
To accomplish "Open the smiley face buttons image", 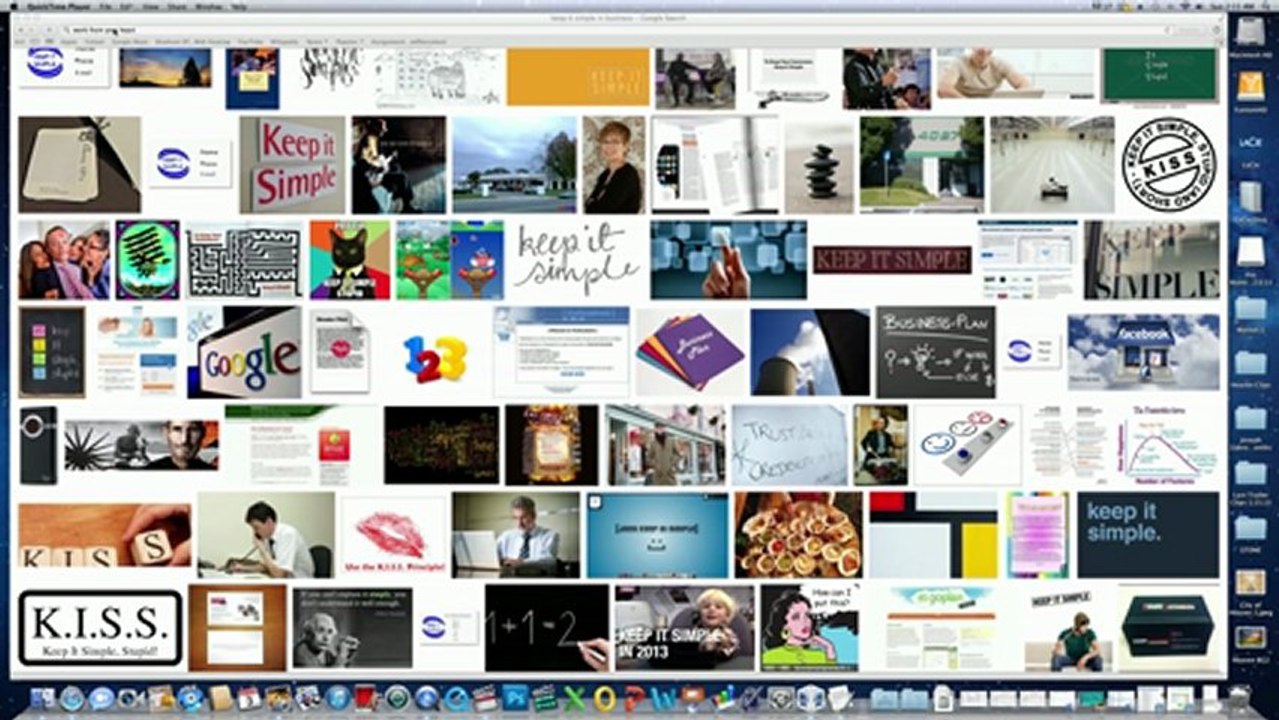I will (x=967, y=445).
